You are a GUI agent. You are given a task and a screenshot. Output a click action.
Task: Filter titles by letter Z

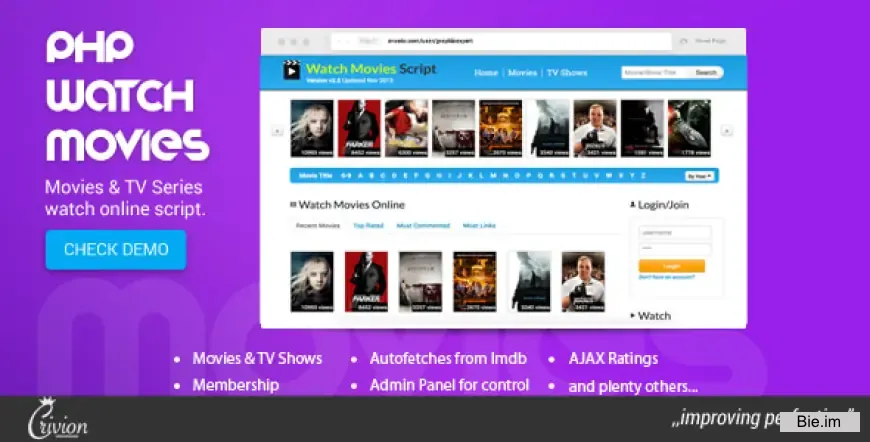[644, 176]
